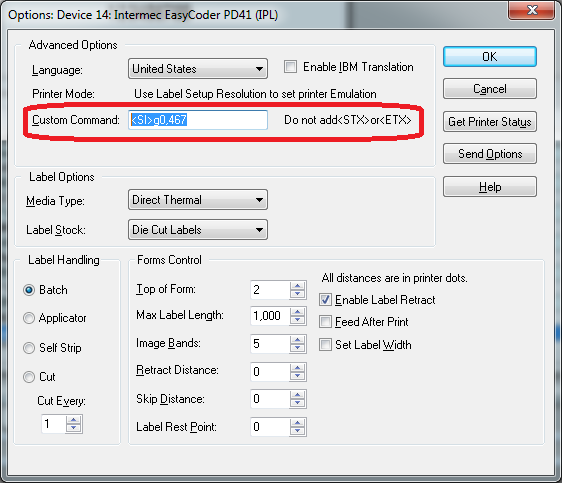Increase the Label Rest Point value
The height and width of the screenshot is (483, 562).
(x=297, y=423)
